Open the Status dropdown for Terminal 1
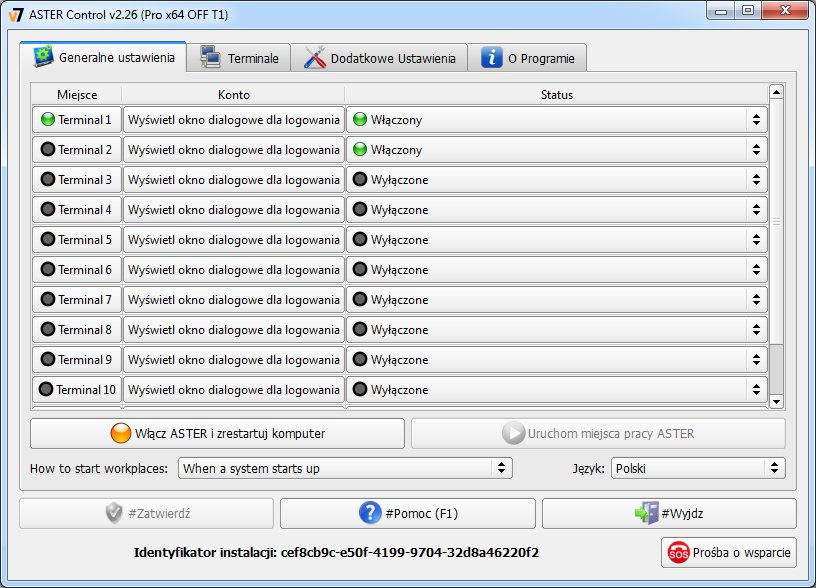816x588 pixels. click(x=557, y=120)
